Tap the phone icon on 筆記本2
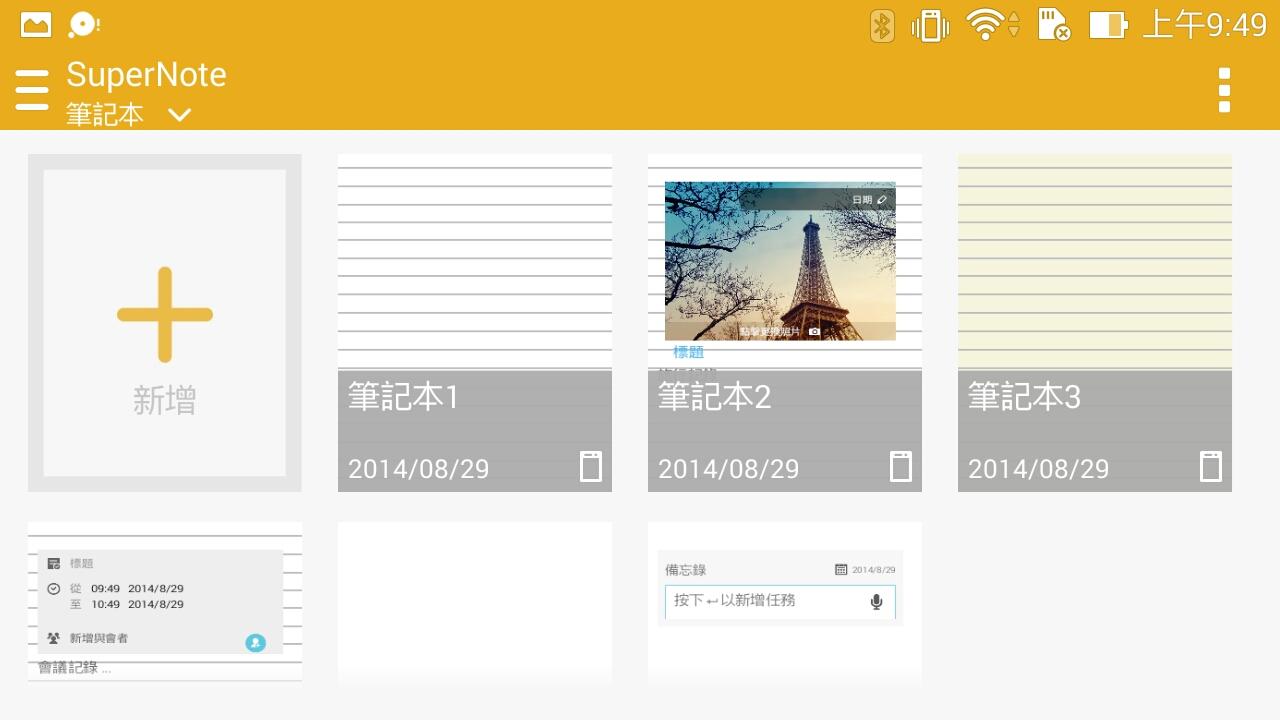 point(901,466)
